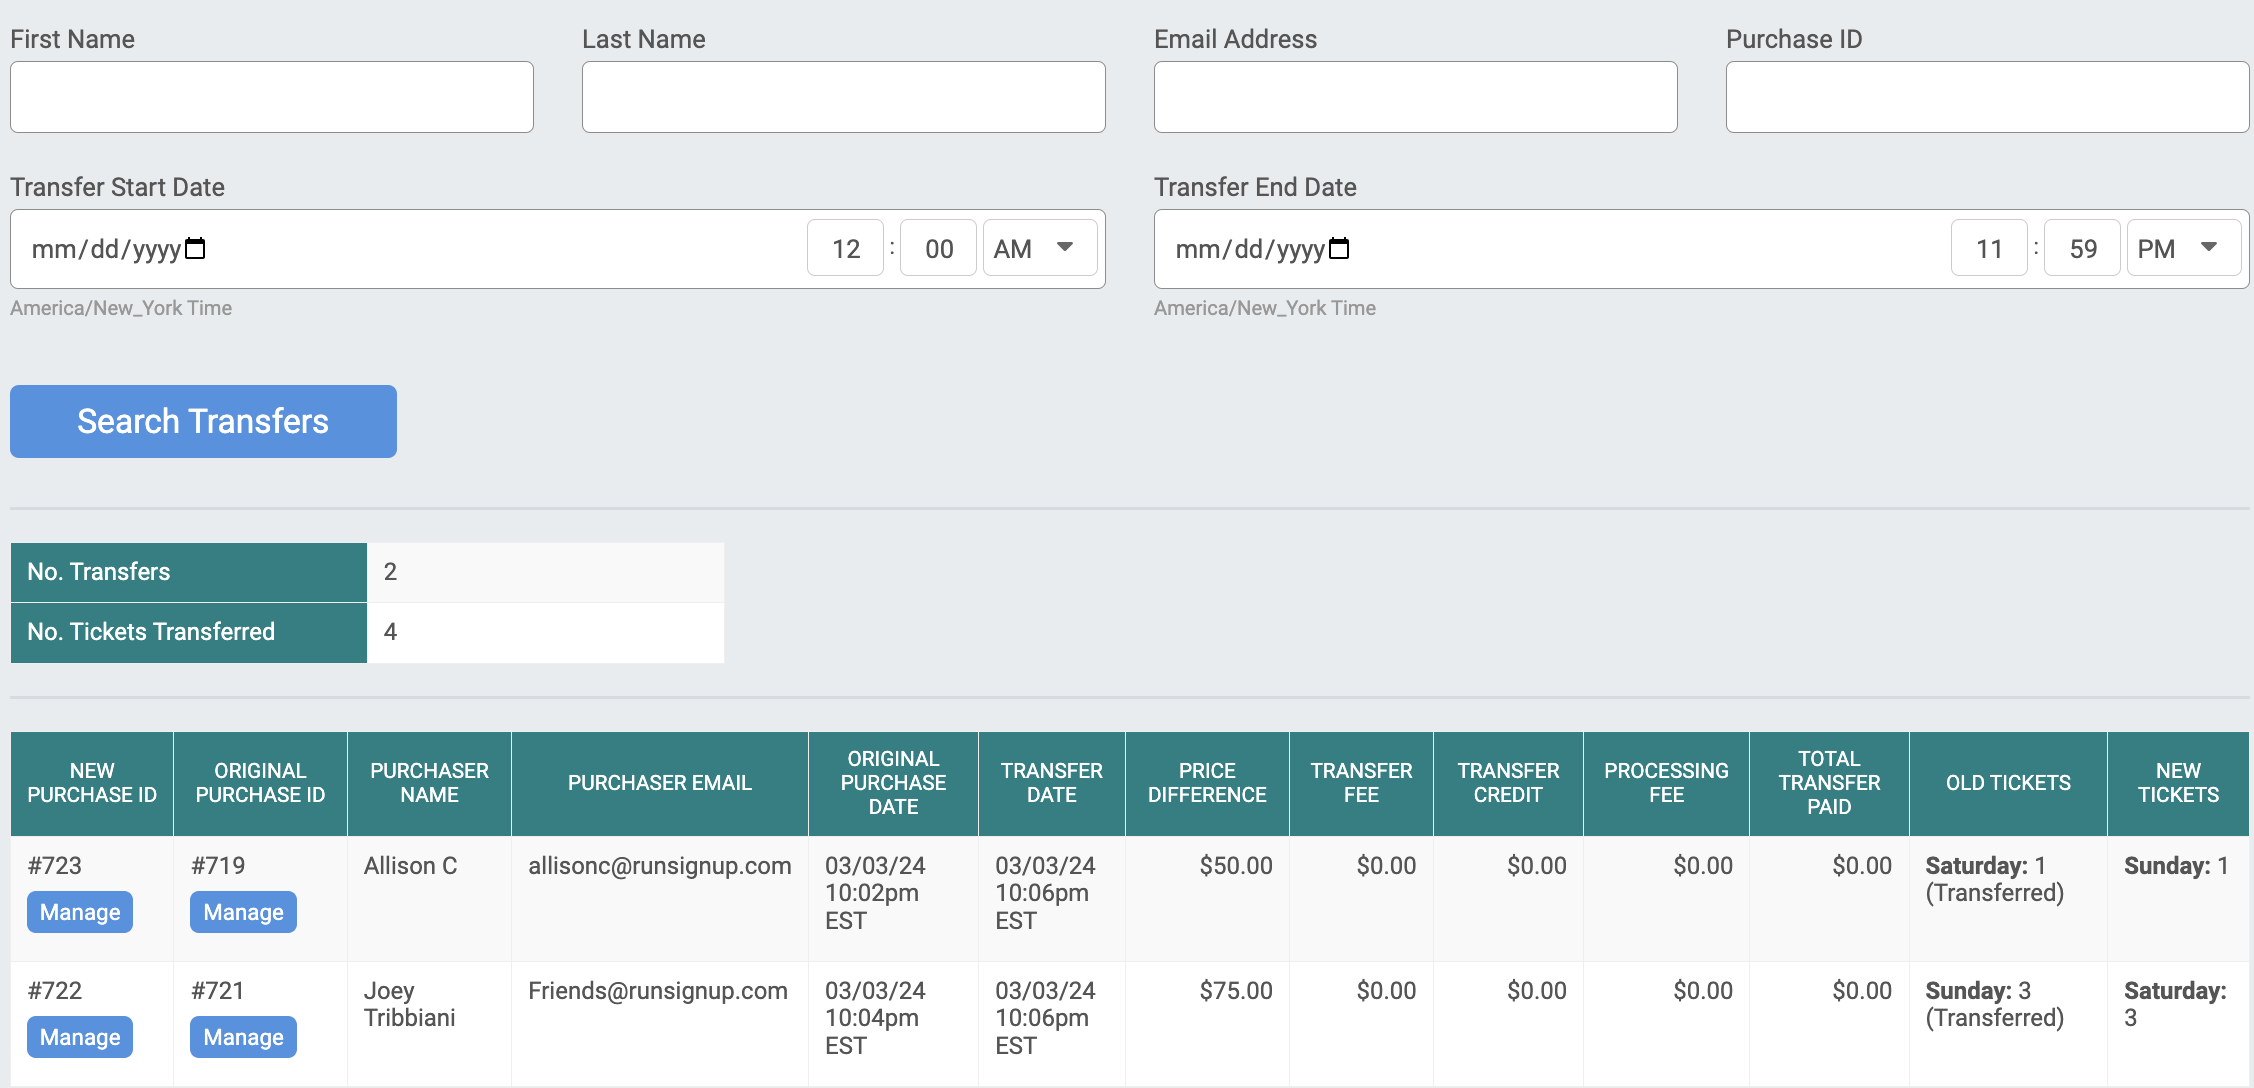Viewport: 2254px width, 1088px height.
Task: Click into the Email Address field
Action: [1415, 97]
